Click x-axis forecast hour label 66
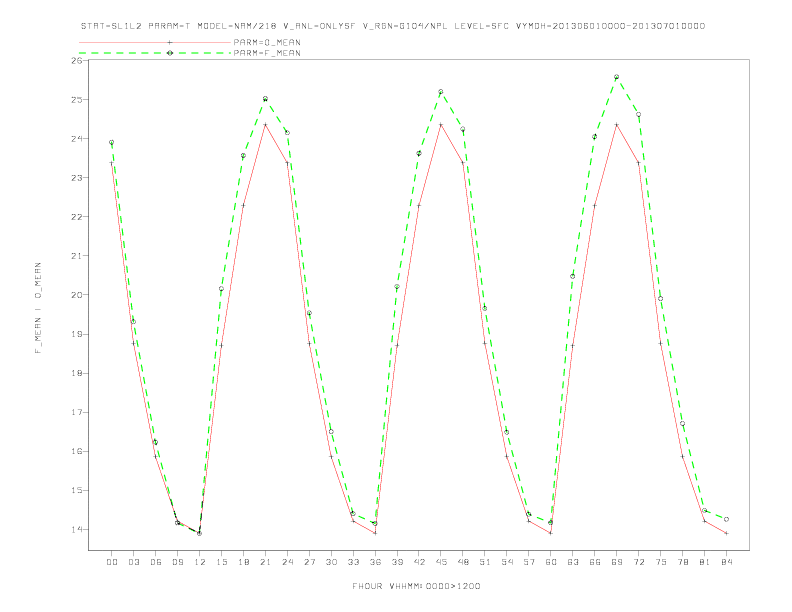Screen dimensions: 792x612 595,562
